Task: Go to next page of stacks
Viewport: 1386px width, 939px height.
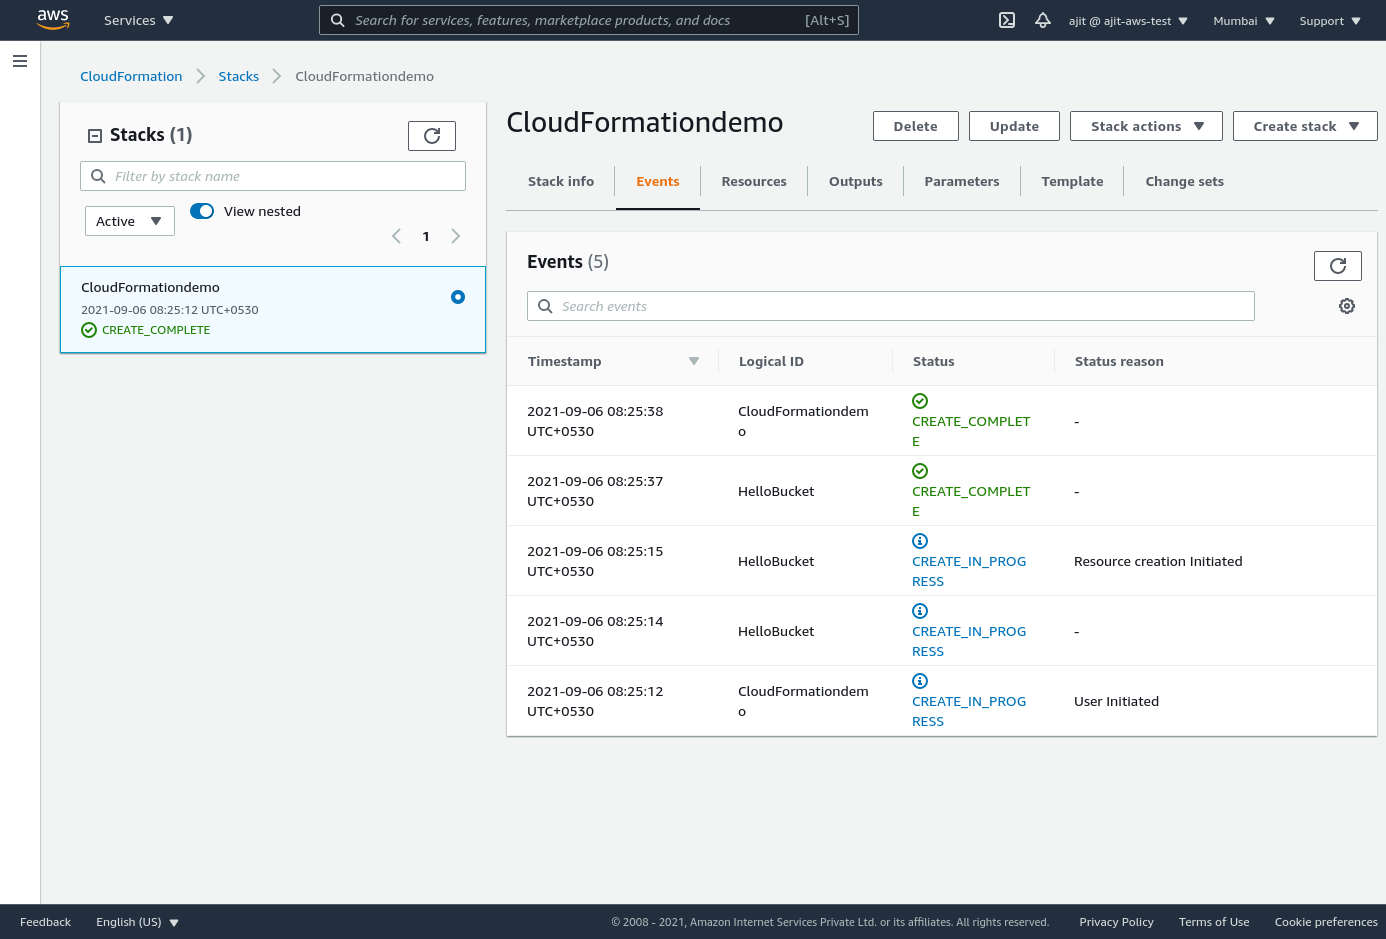Action: pos(456,236)
